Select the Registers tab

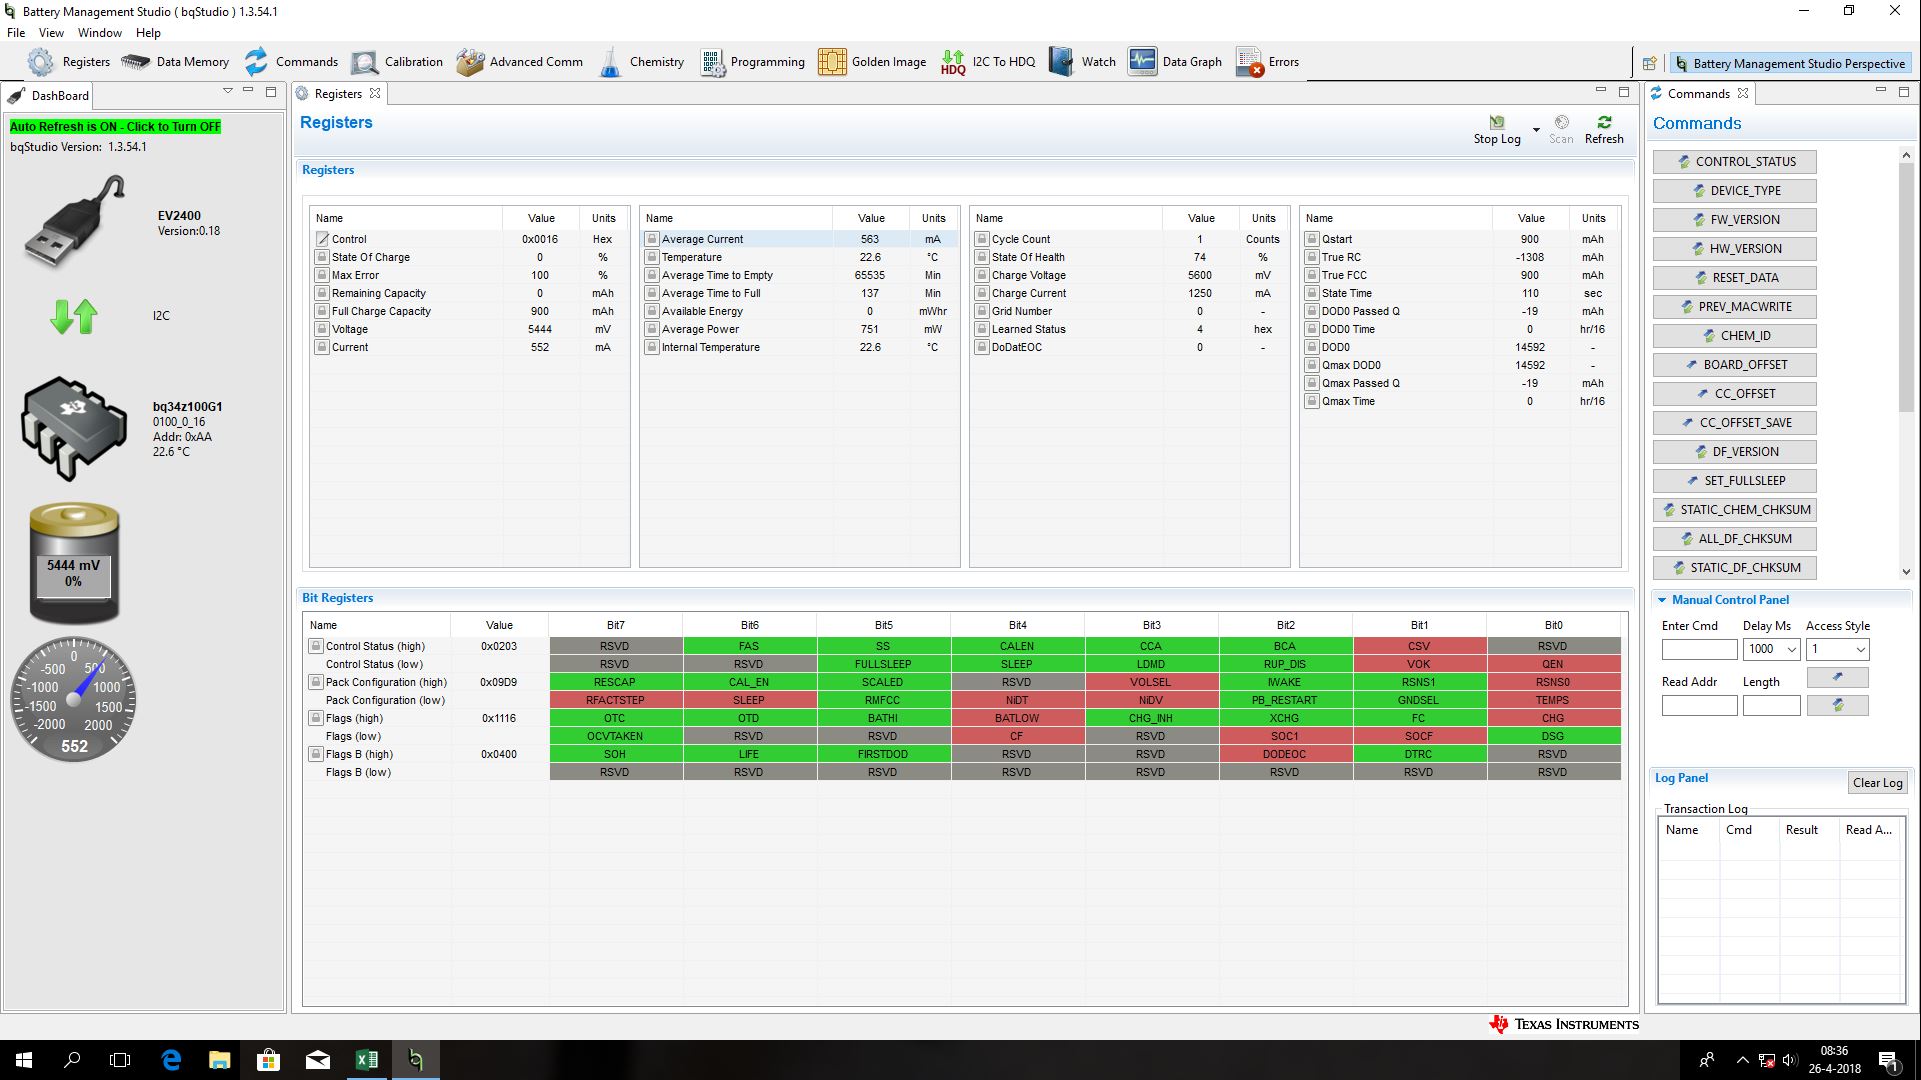click(338, 94)
